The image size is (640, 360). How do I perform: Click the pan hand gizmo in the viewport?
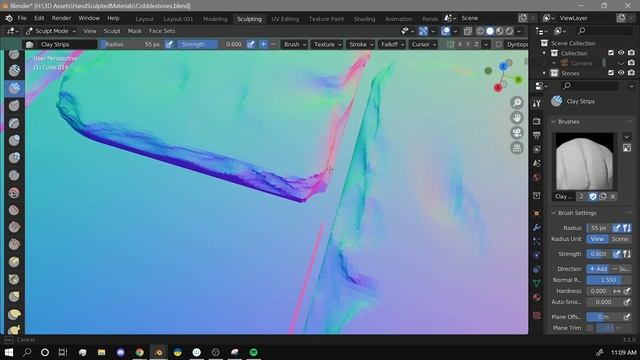tap(517, 118)
